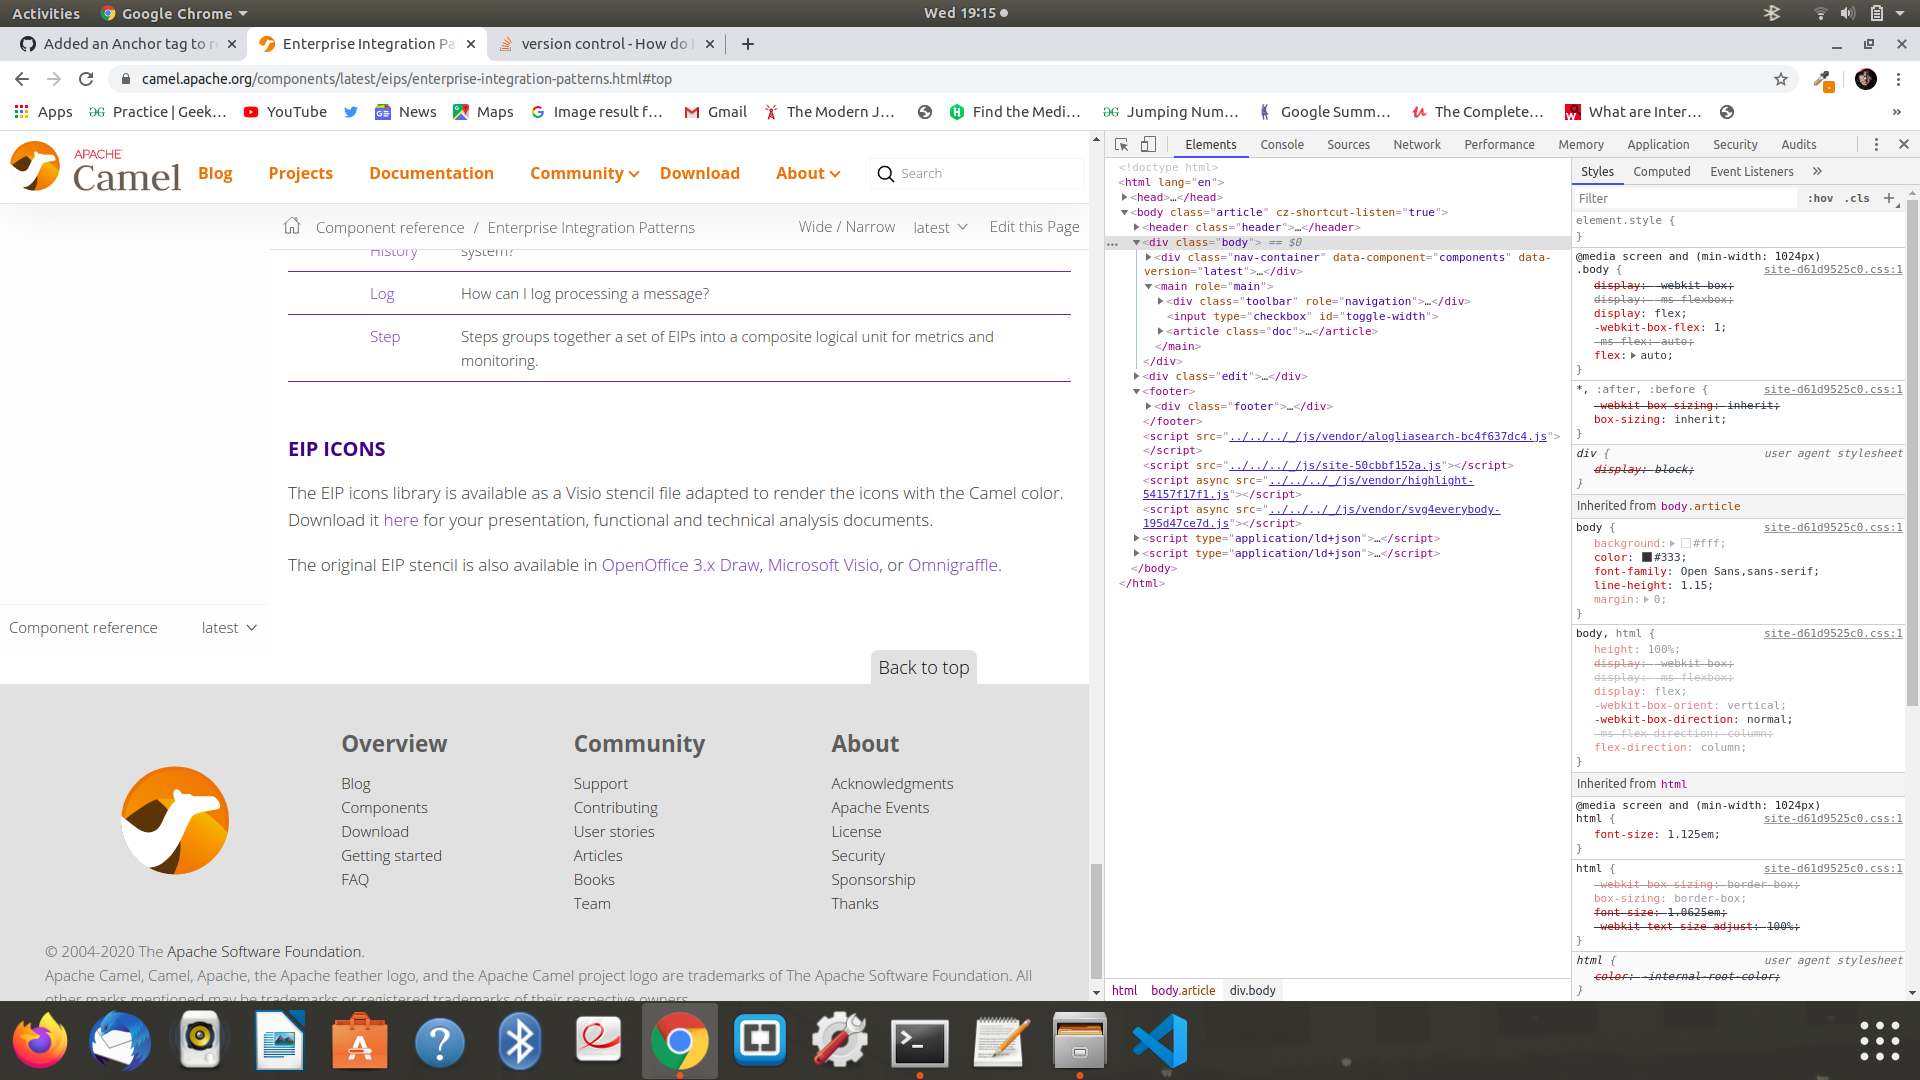Image resolution: width=1920 pixels, height=1080 pixels.
Task: Show all applications grid
Action: (x=1880, y=1041)
